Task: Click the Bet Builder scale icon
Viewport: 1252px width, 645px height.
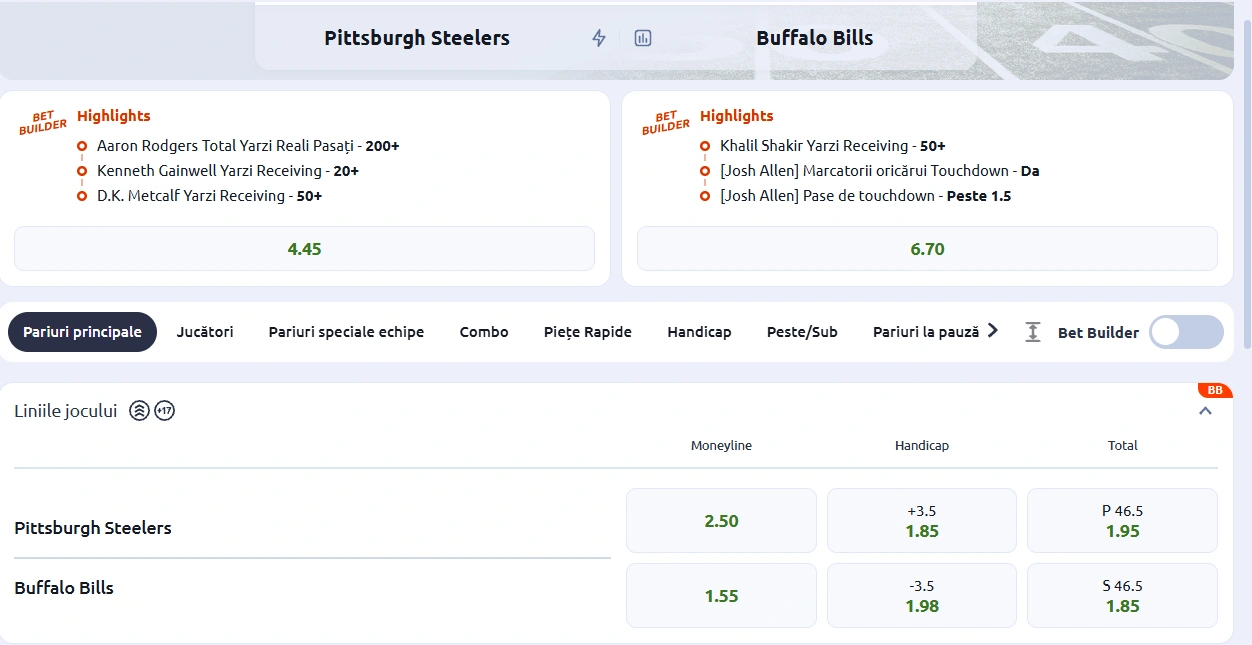Action: [x=1031, y=331]
